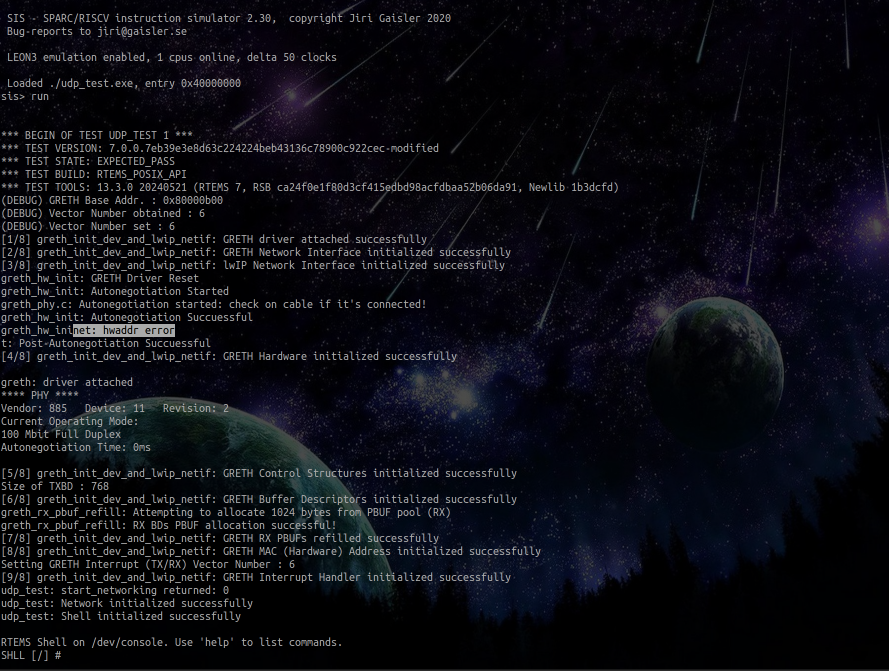Click the 'TEST TOOLS: 13.3.0 20240521' line

pos(310,188)
